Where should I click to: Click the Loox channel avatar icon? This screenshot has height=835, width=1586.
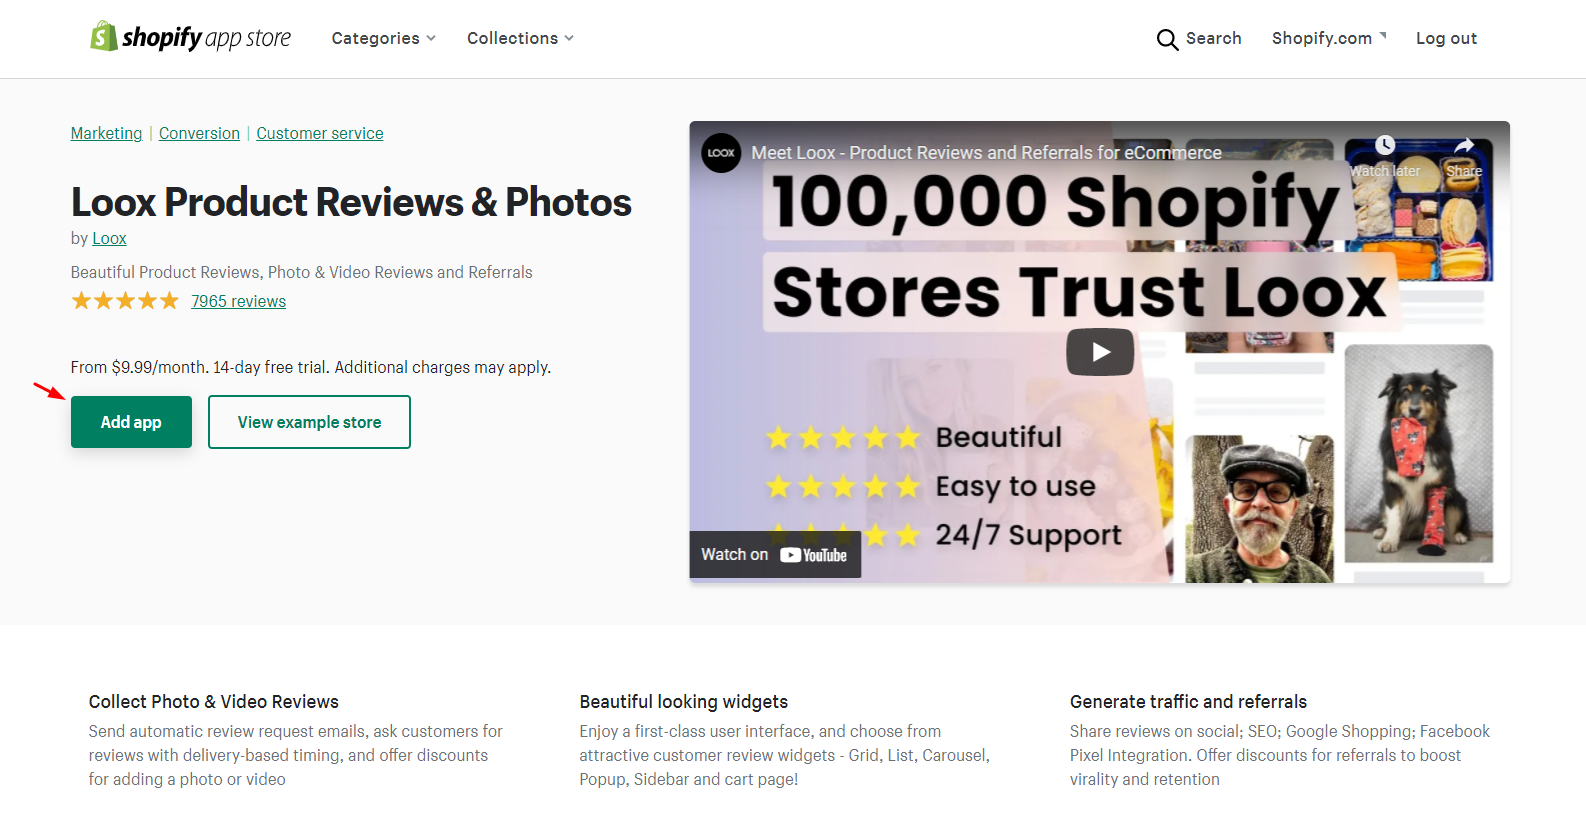pos(721,153)
